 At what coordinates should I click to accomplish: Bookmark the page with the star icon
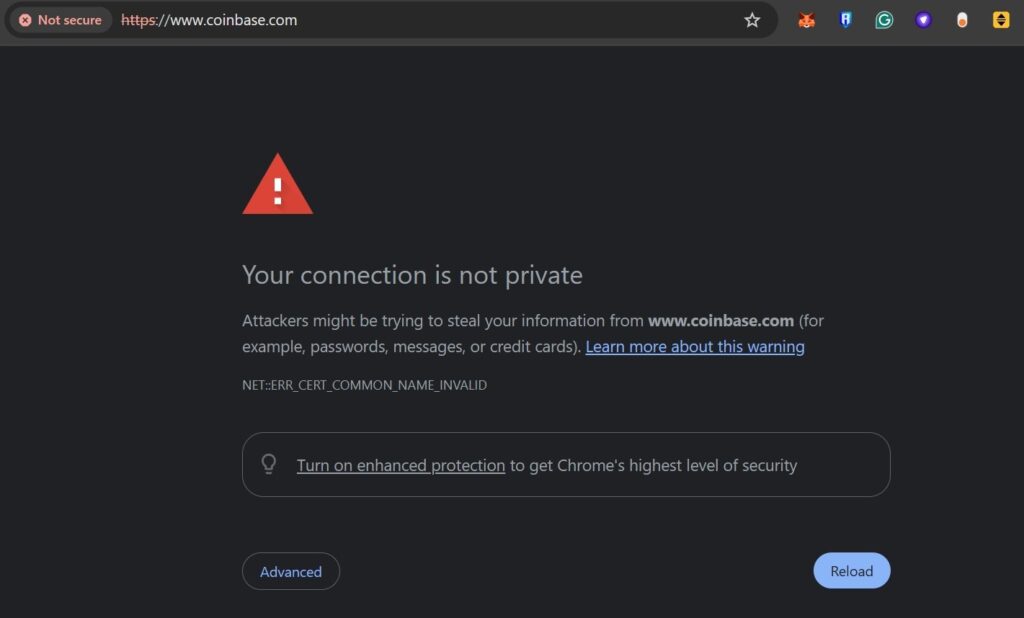[x=752, y=19]
